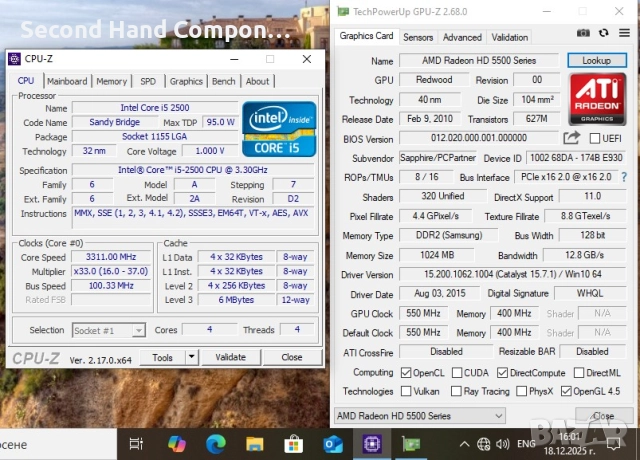Toggle the OpenCL checkbox
Screen dimensions: 640x460
coord(406,373)
